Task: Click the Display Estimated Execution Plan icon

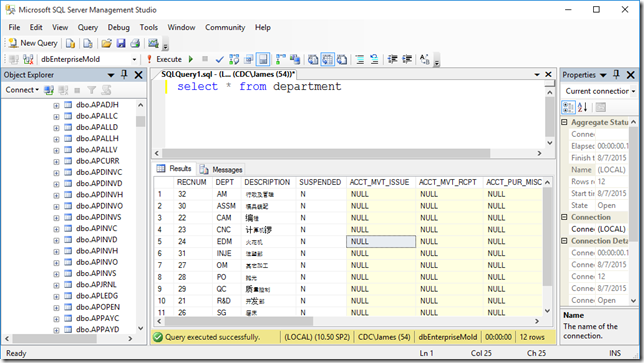Action: click(234, 60)
